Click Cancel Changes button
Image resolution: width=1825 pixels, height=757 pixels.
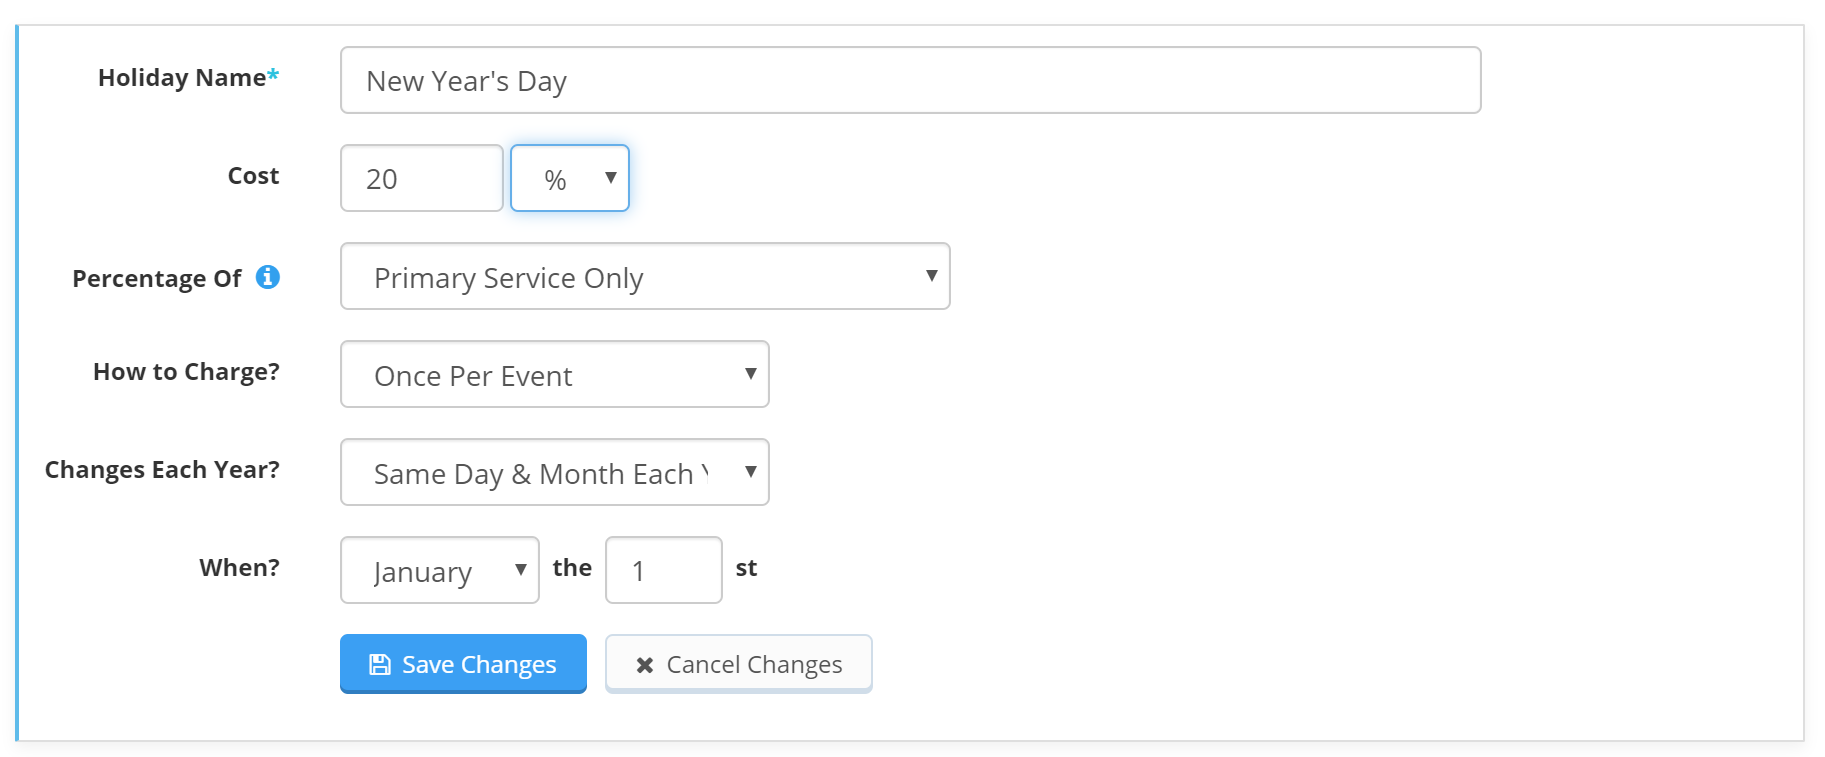[738, 664]
